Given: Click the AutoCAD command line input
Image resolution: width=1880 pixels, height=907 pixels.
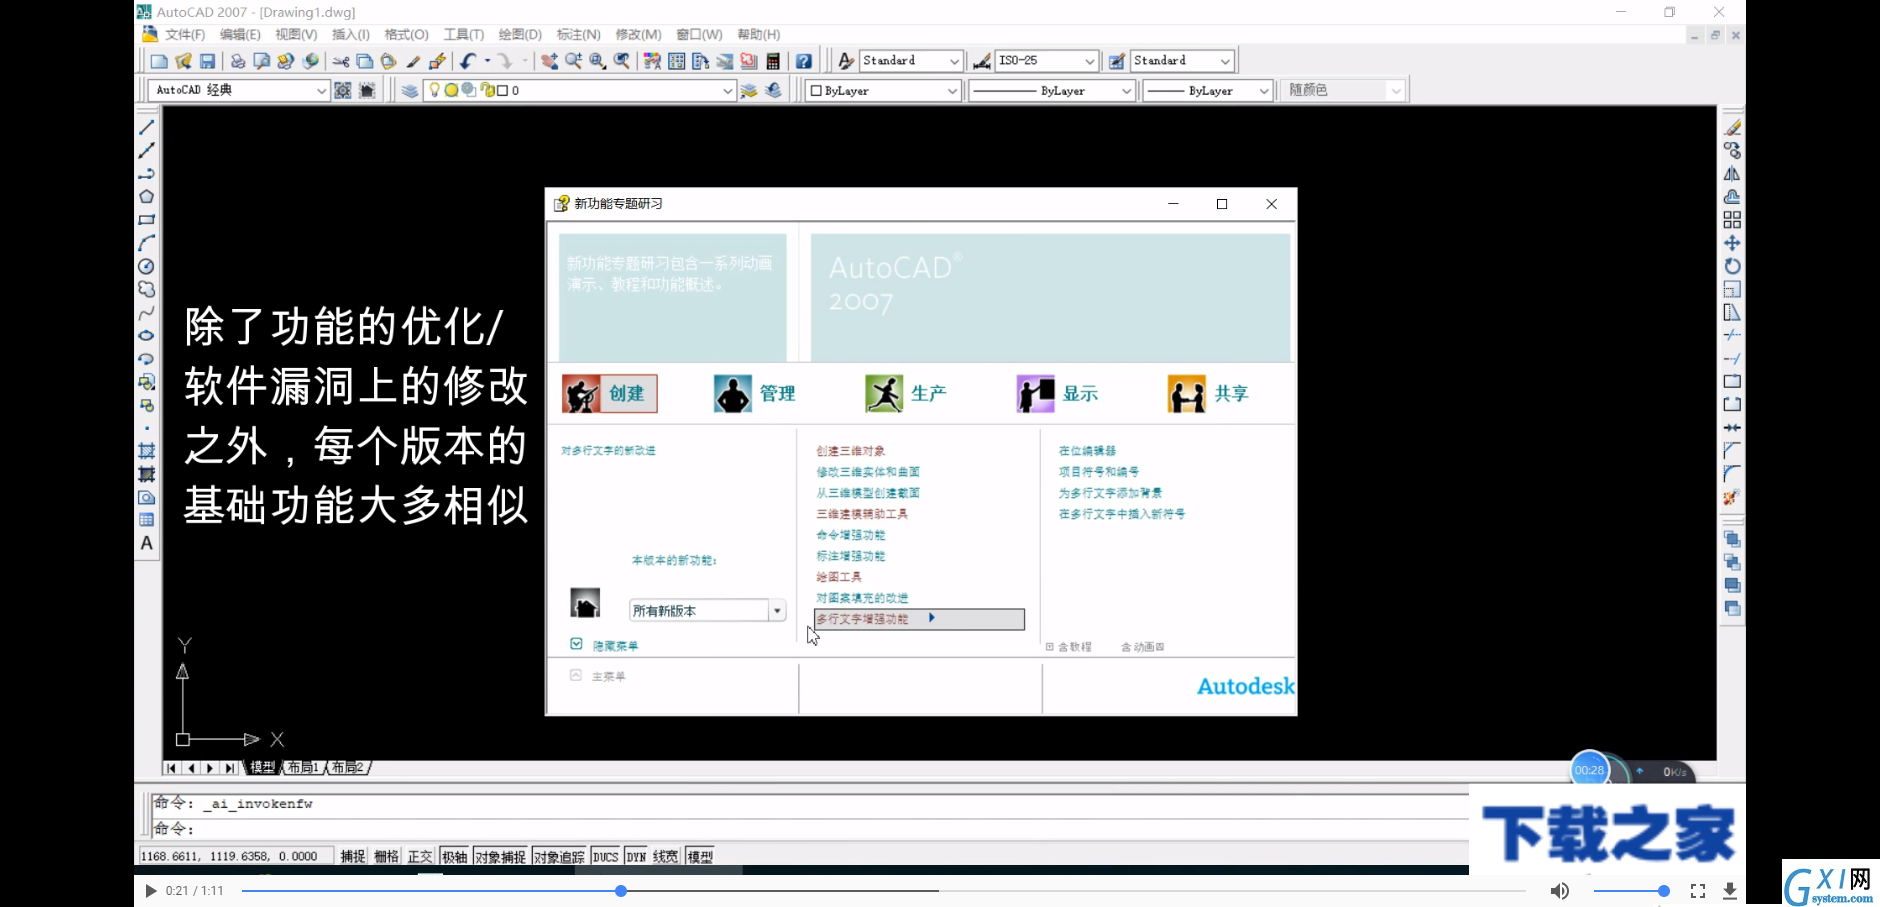Looking at the screenshot, I should (810, 829).
